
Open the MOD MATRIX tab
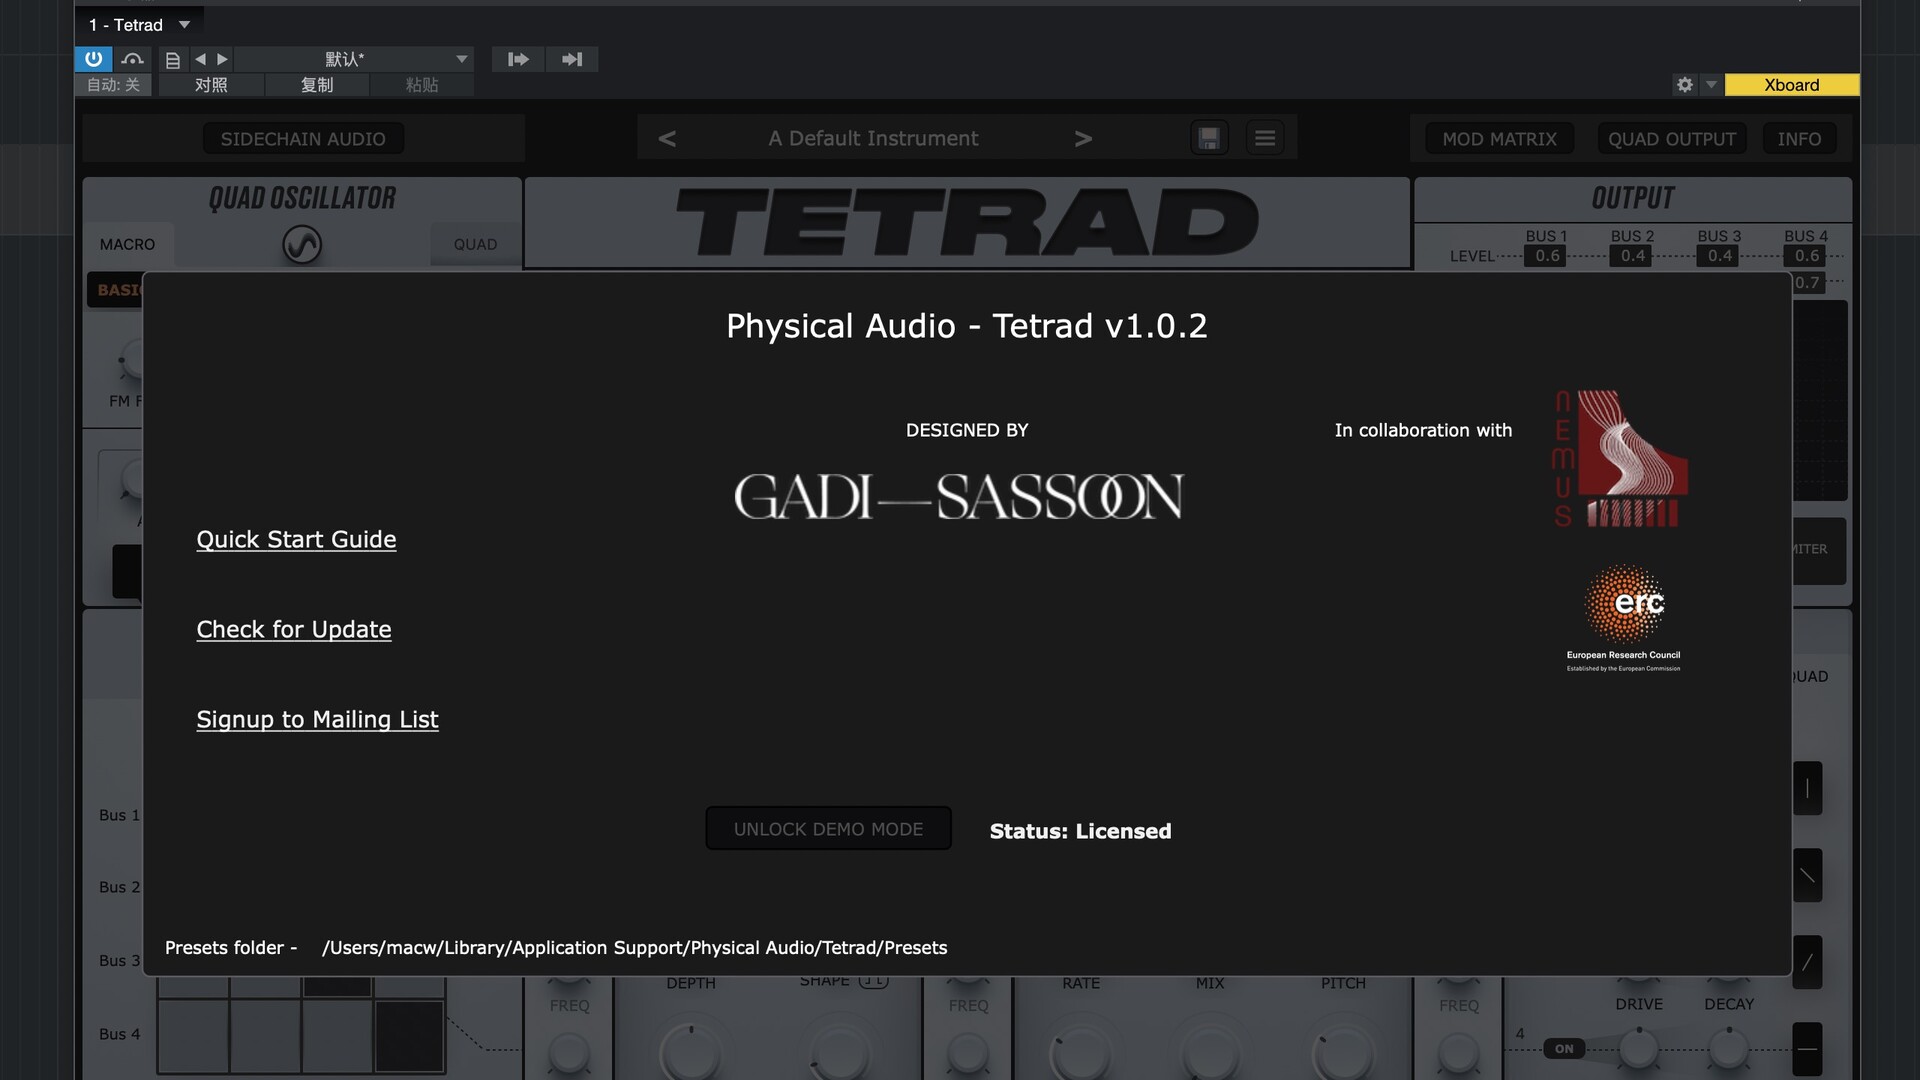coord(1499,139)
